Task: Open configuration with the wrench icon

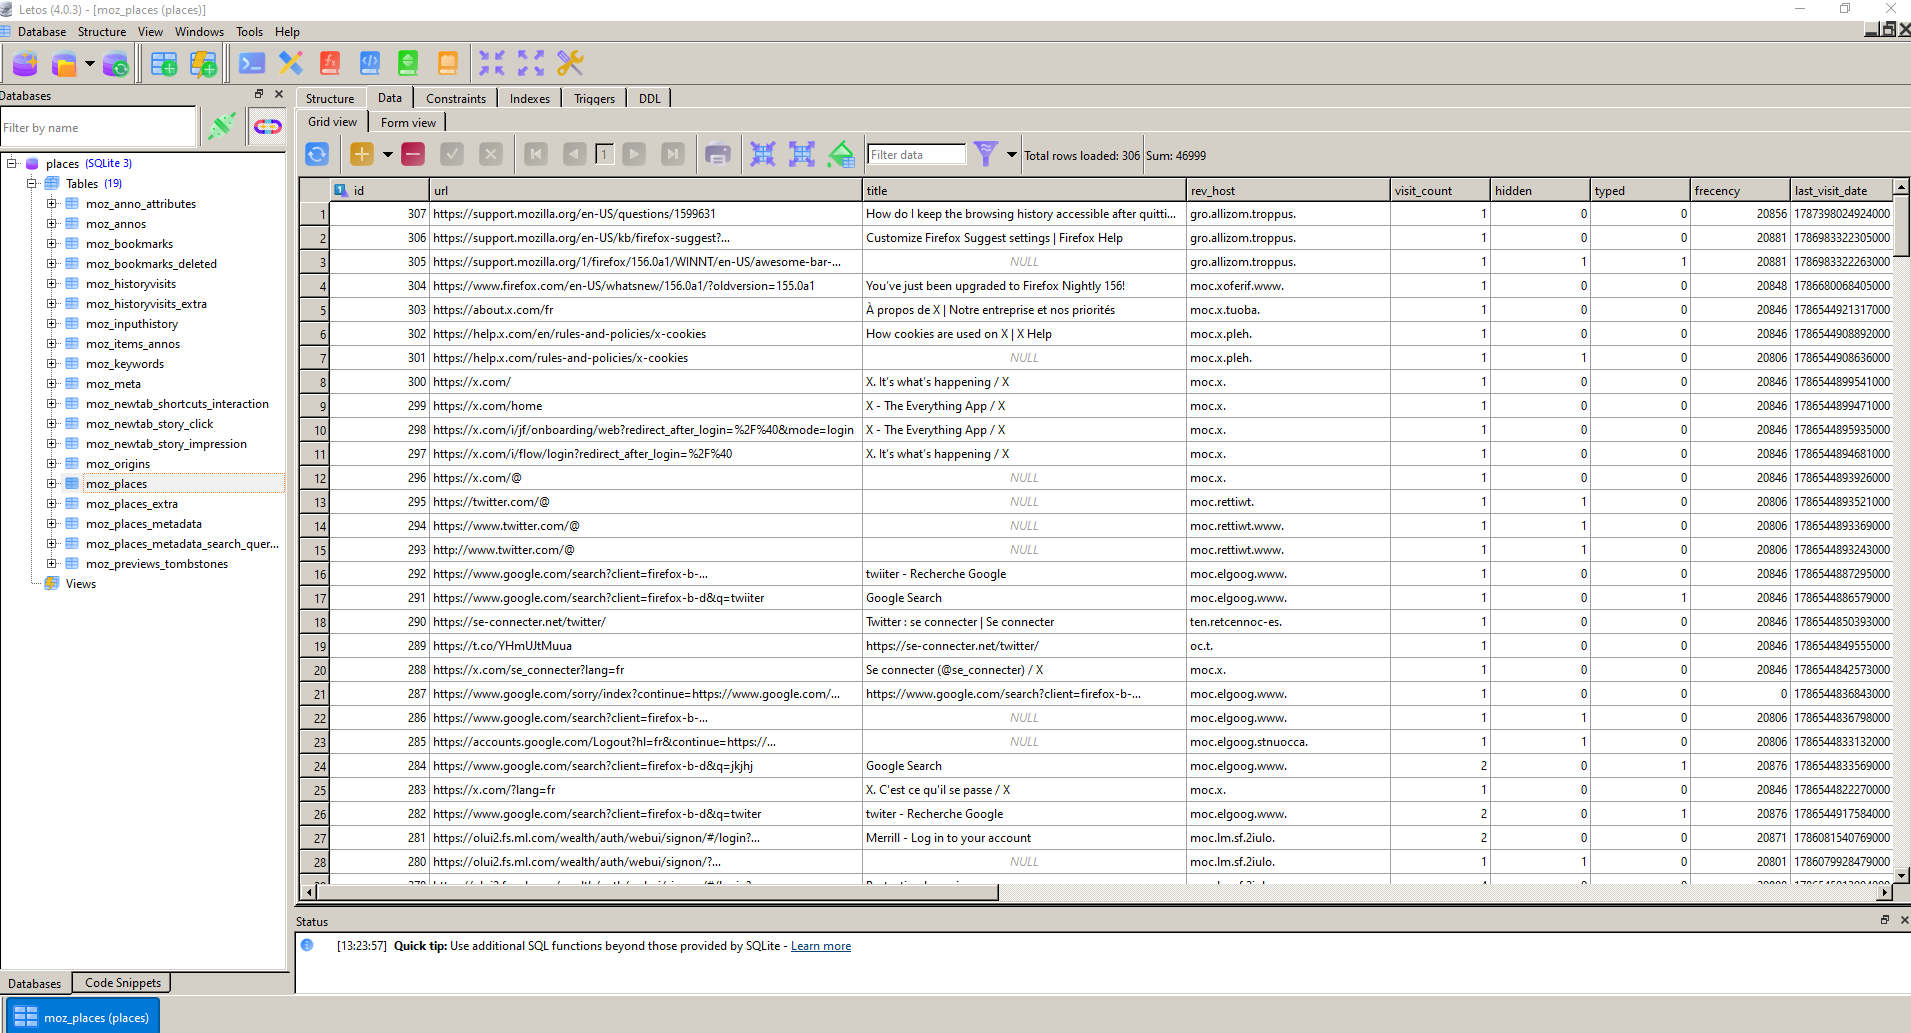Action: point(570,64)
